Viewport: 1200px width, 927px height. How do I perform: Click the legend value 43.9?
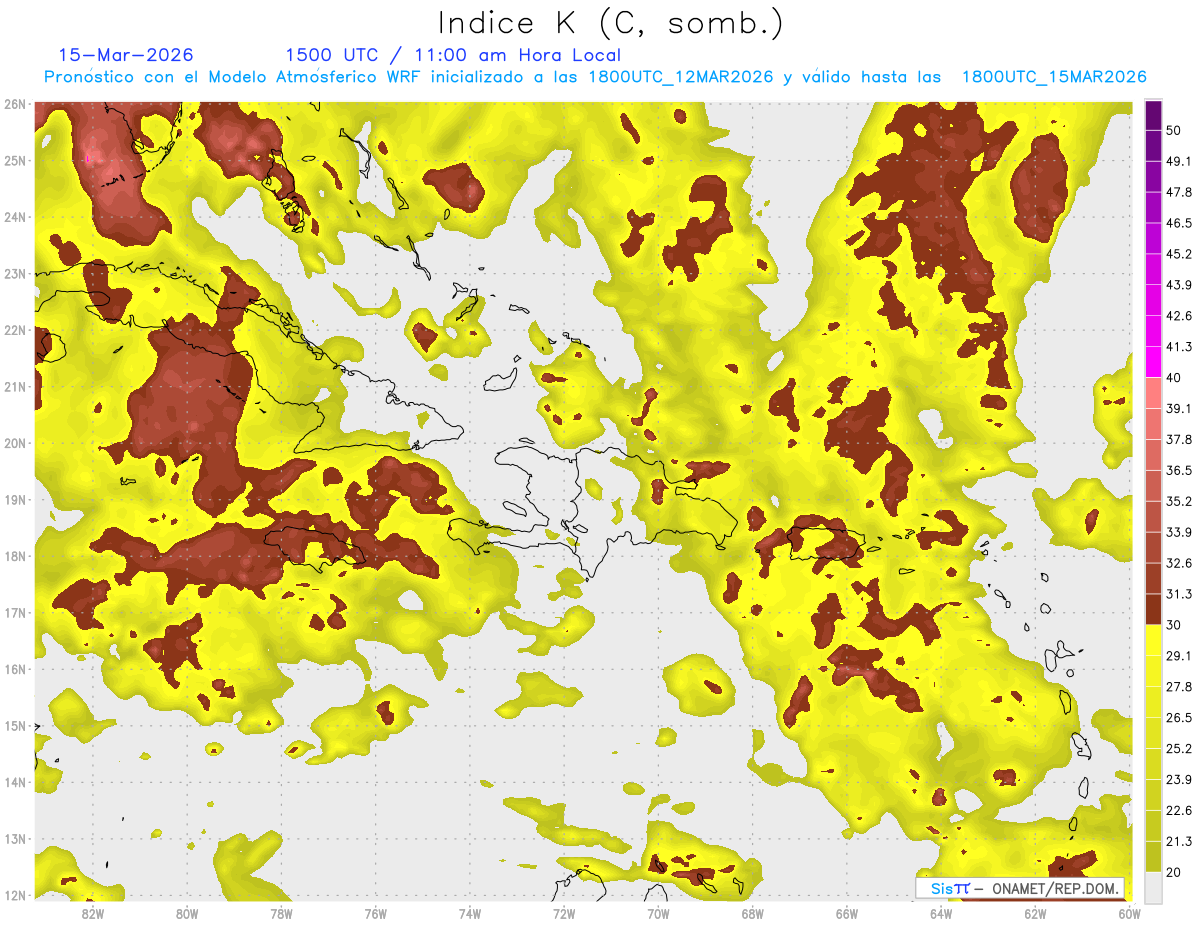[1178, 285]
